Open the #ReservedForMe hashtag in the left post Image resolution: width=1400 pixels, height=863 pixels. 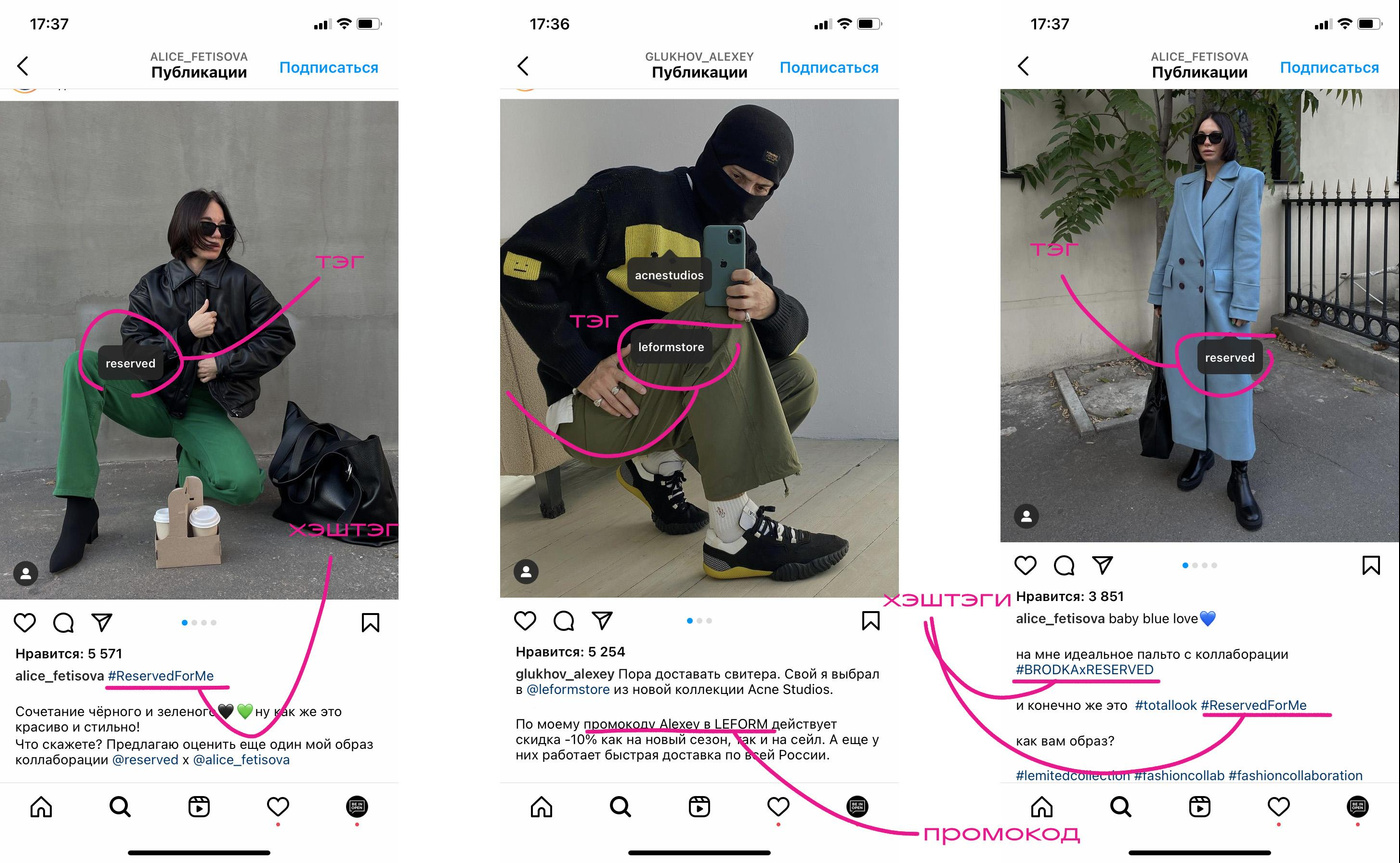161,676
